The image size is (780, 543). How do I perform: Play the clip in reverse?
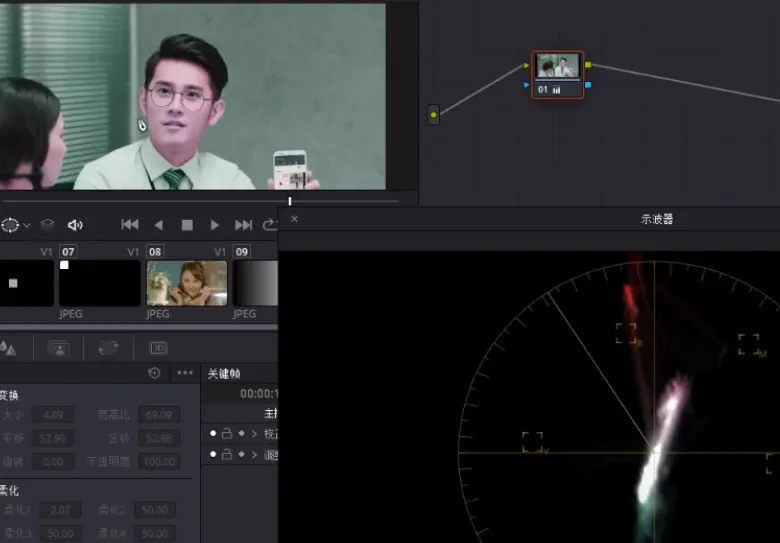tap(159, 225)
